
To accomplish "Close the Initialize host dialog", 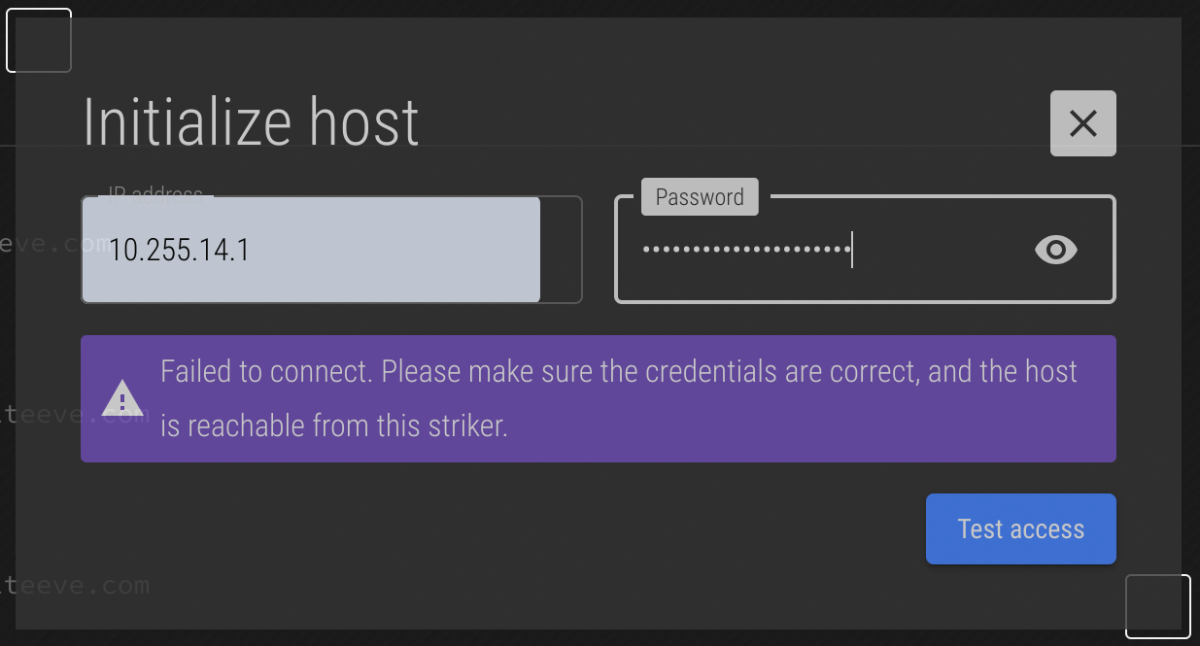I will (x=1083, y=124).
